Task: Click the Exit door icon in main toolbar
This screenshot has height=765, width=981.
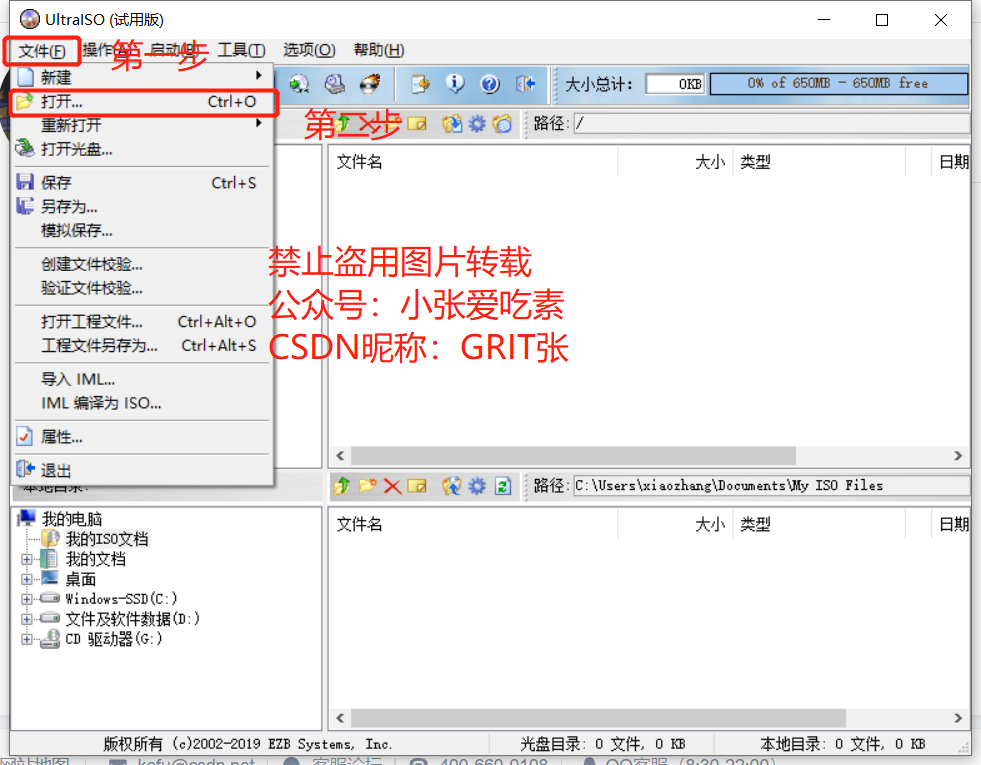Action: (x=525, y=84)
